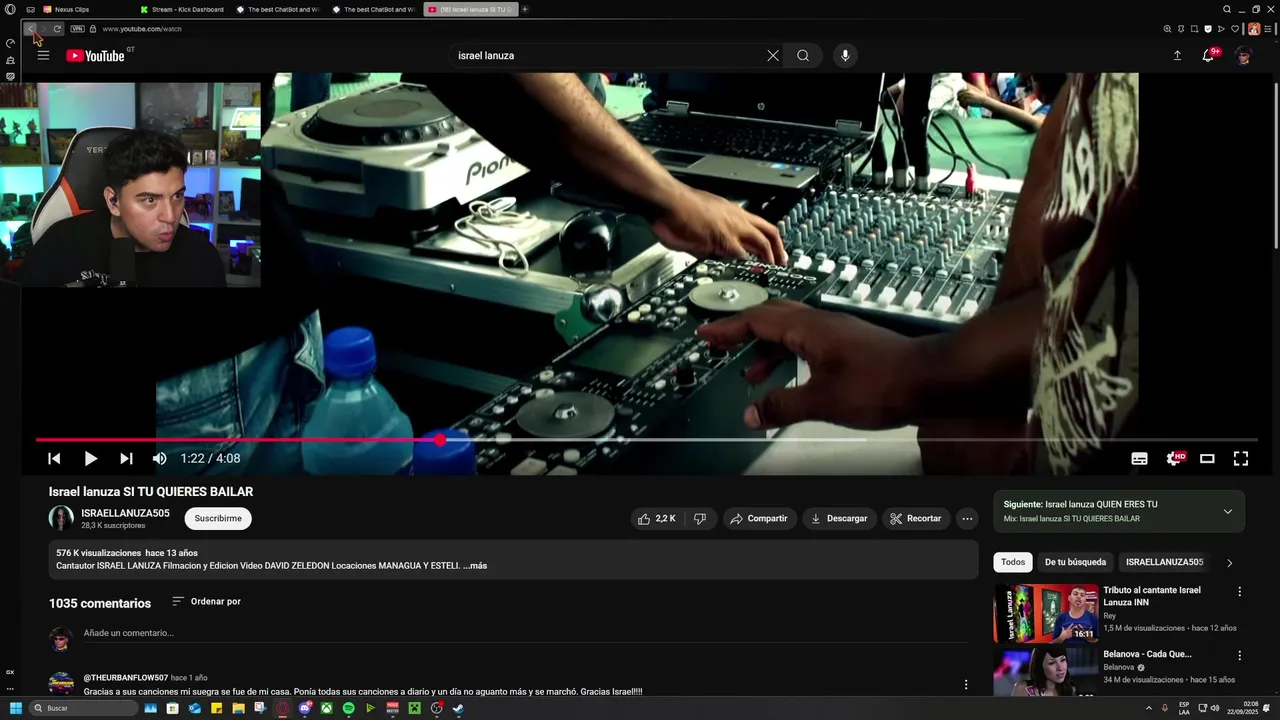
Task: Open the browser heart favorites icon
Action: tap(1235, 29)
